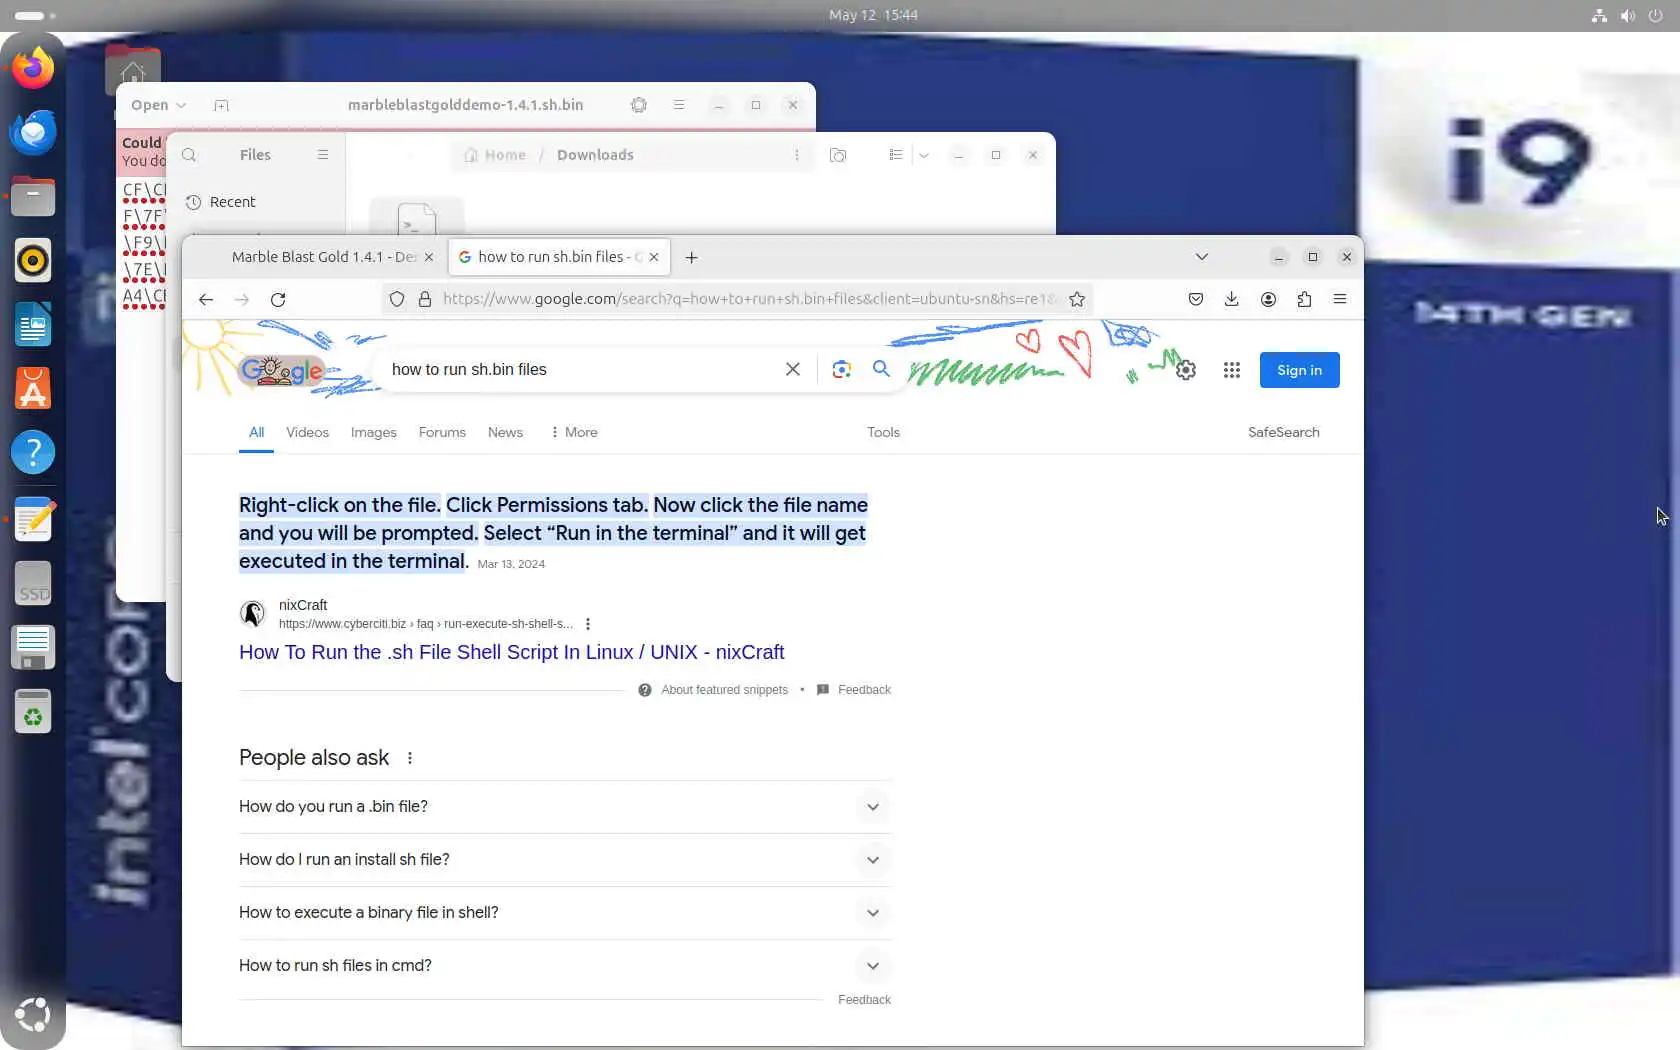This screenshot has width=1680, height=1050.
Task: Open the text editor settings gear icon
Action: pyautogui.click(x=639, y=105)
